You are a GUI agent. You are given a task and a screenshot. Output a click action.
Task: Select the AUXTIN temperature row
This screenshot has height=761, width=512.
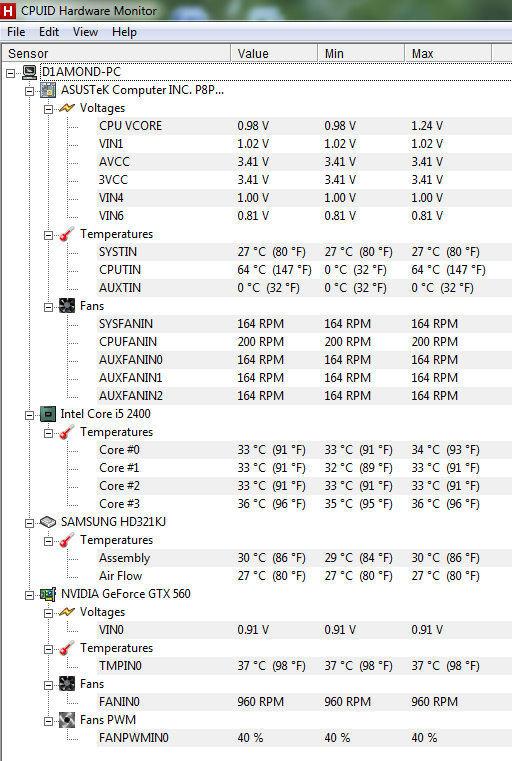tap(304, 288)
